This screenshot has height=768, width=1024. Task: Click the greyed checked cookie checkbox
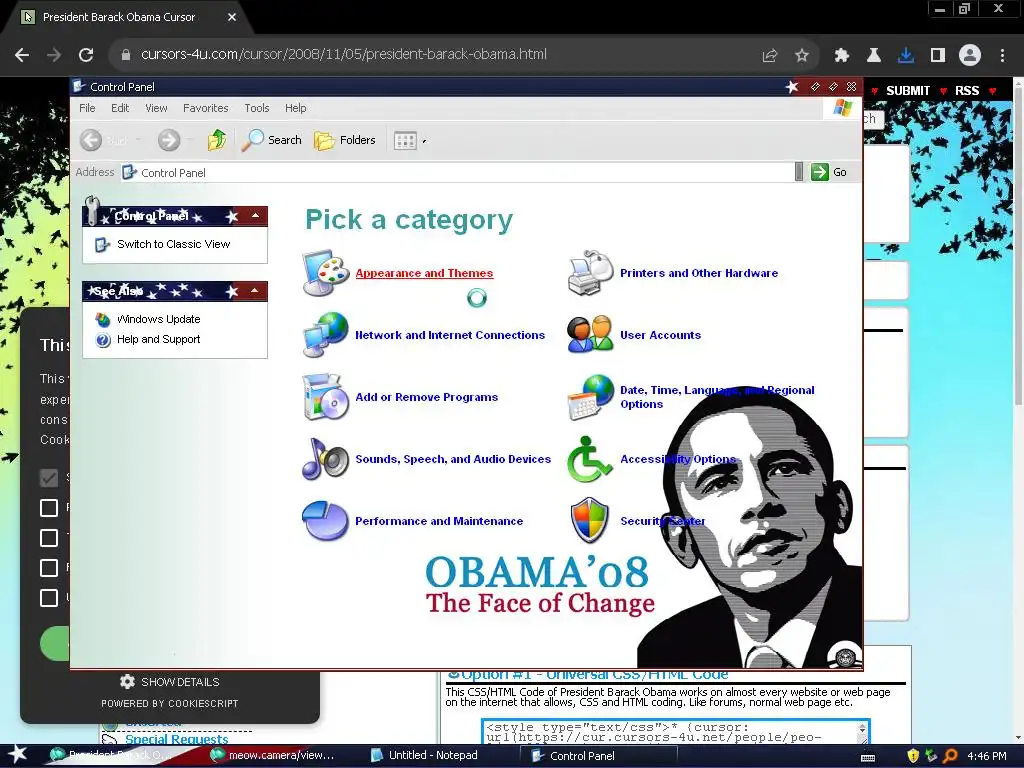pos(49,478)
